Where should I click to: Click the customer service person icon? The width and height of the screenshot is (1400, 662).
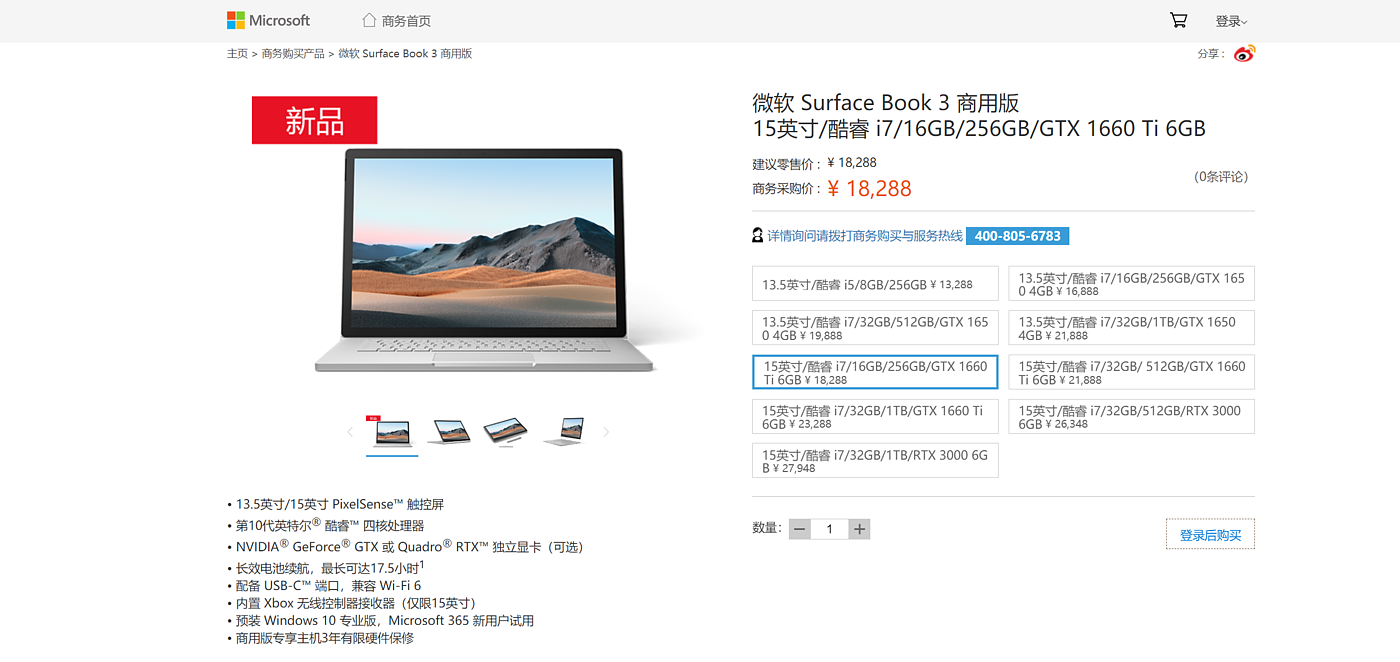click(x=758, y=236)
